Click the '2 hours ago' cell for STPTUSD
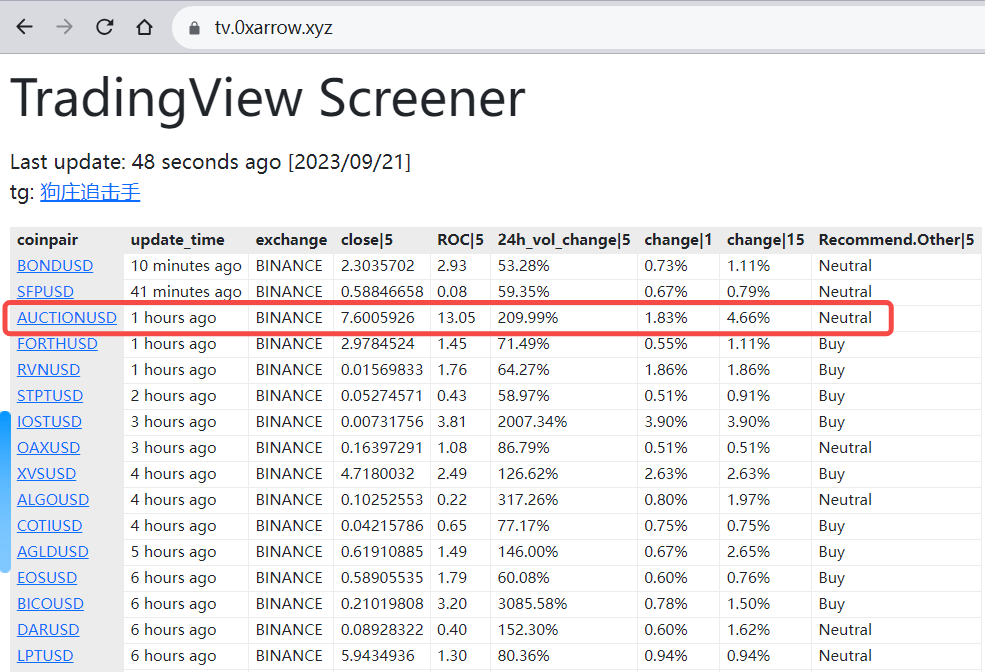Image resolution: width=985 pixels, height=672 pixels. pos(173,396)
